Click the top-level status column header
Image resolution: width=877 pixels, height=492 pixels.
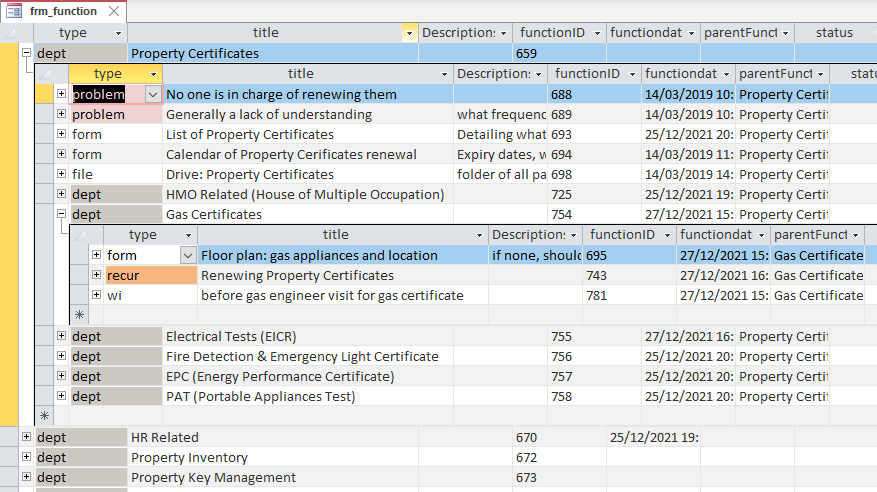[834, 33]
